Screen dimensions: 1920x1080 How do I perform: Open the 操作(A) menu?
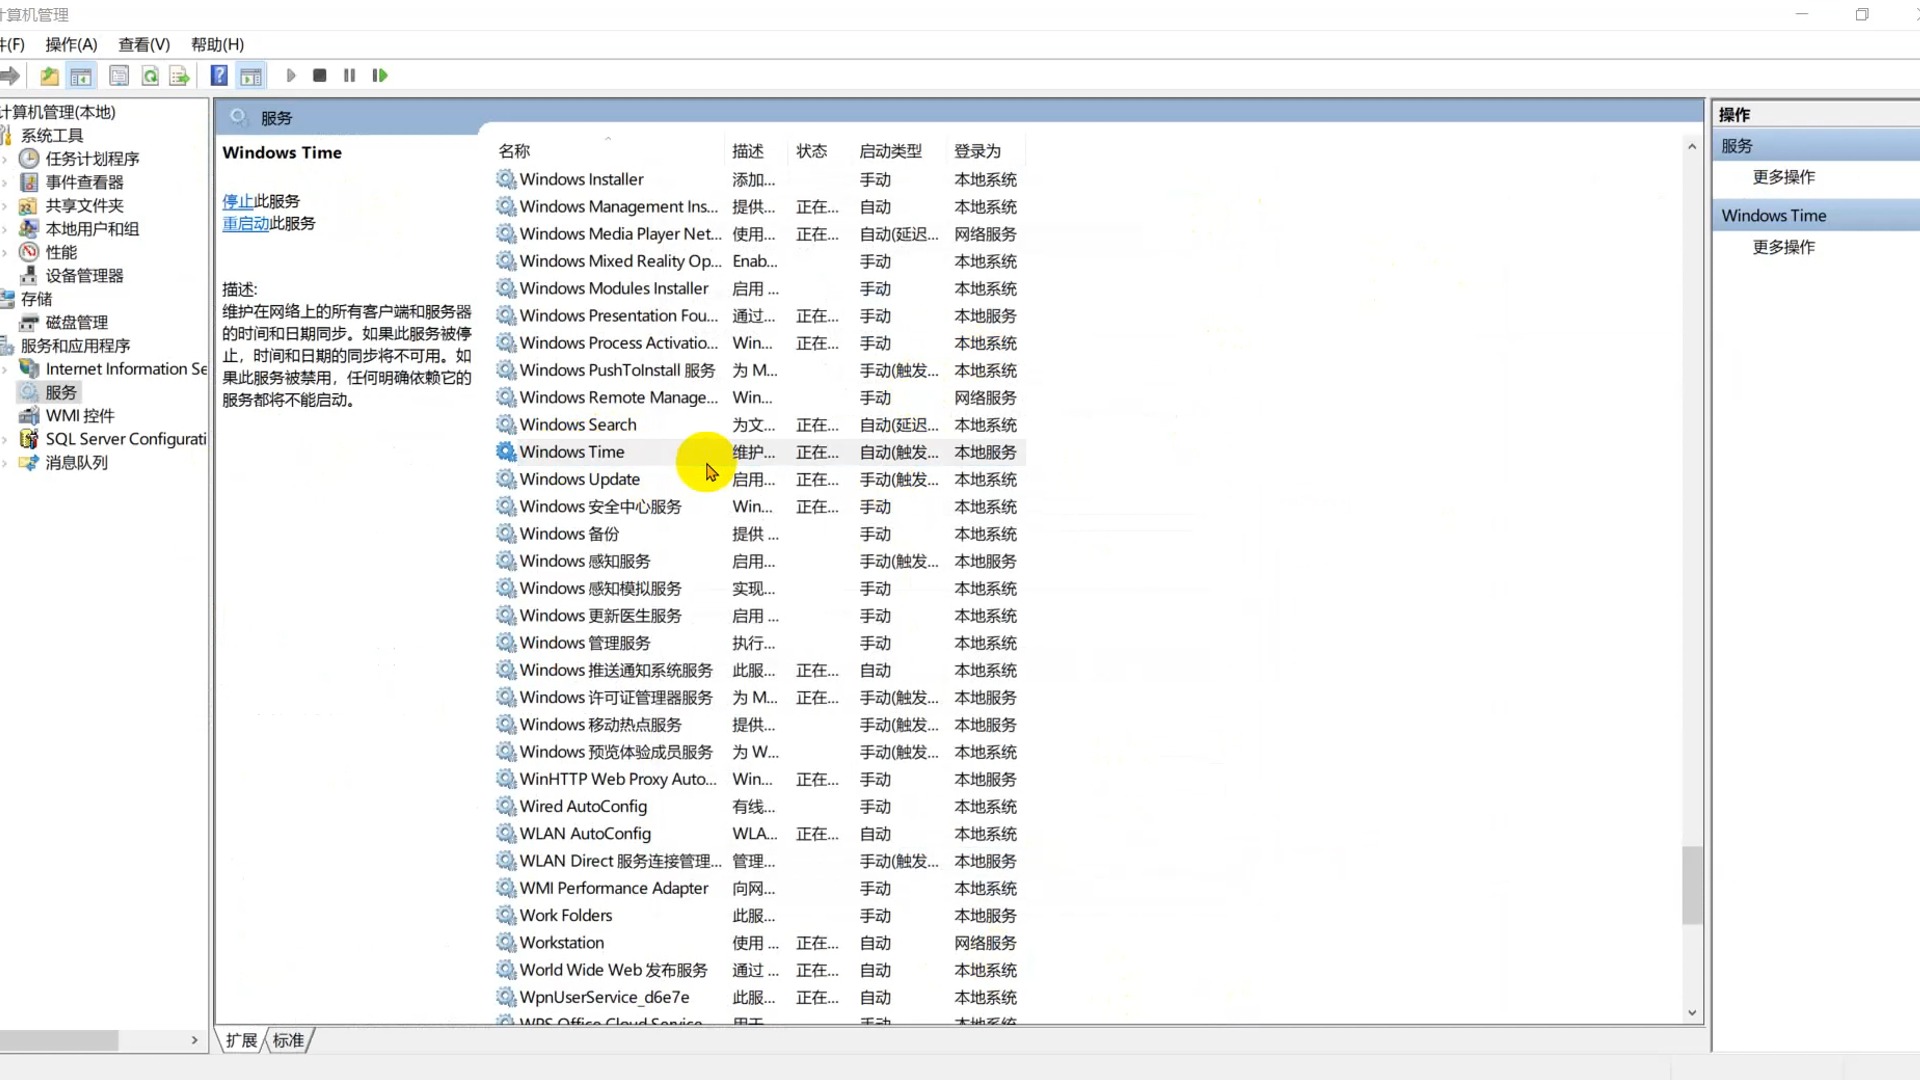[71, 45]
